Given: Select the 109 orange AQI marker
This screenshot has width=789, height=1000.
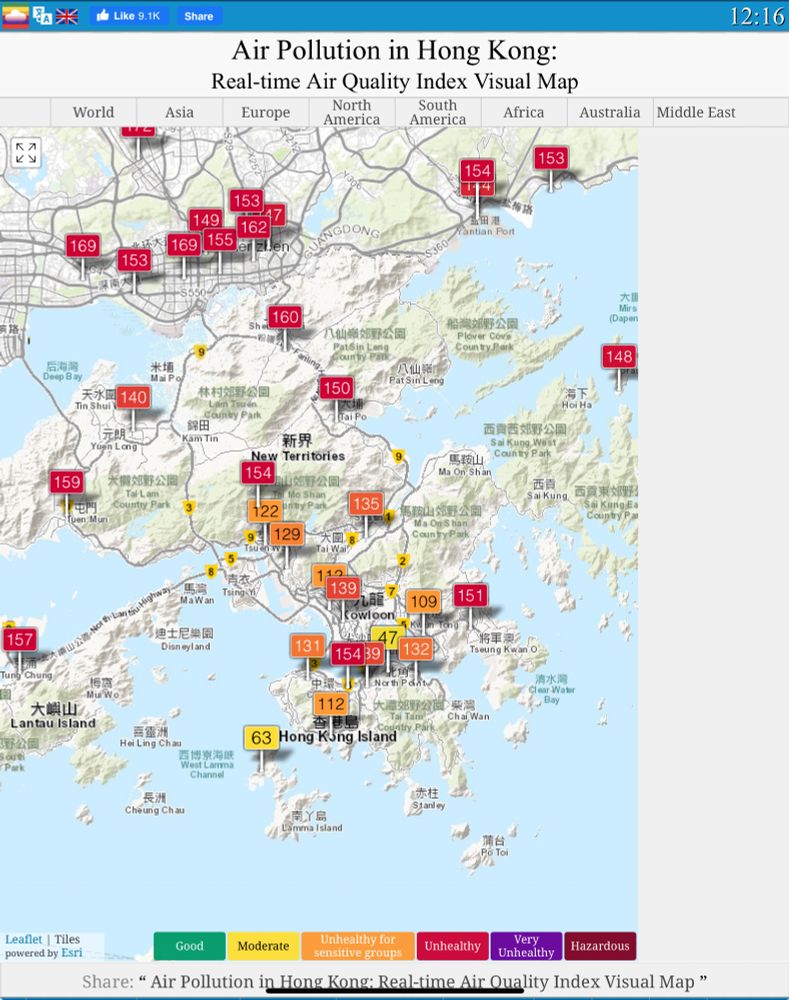Looking at the screenshot, I should (x=424, y=601).
